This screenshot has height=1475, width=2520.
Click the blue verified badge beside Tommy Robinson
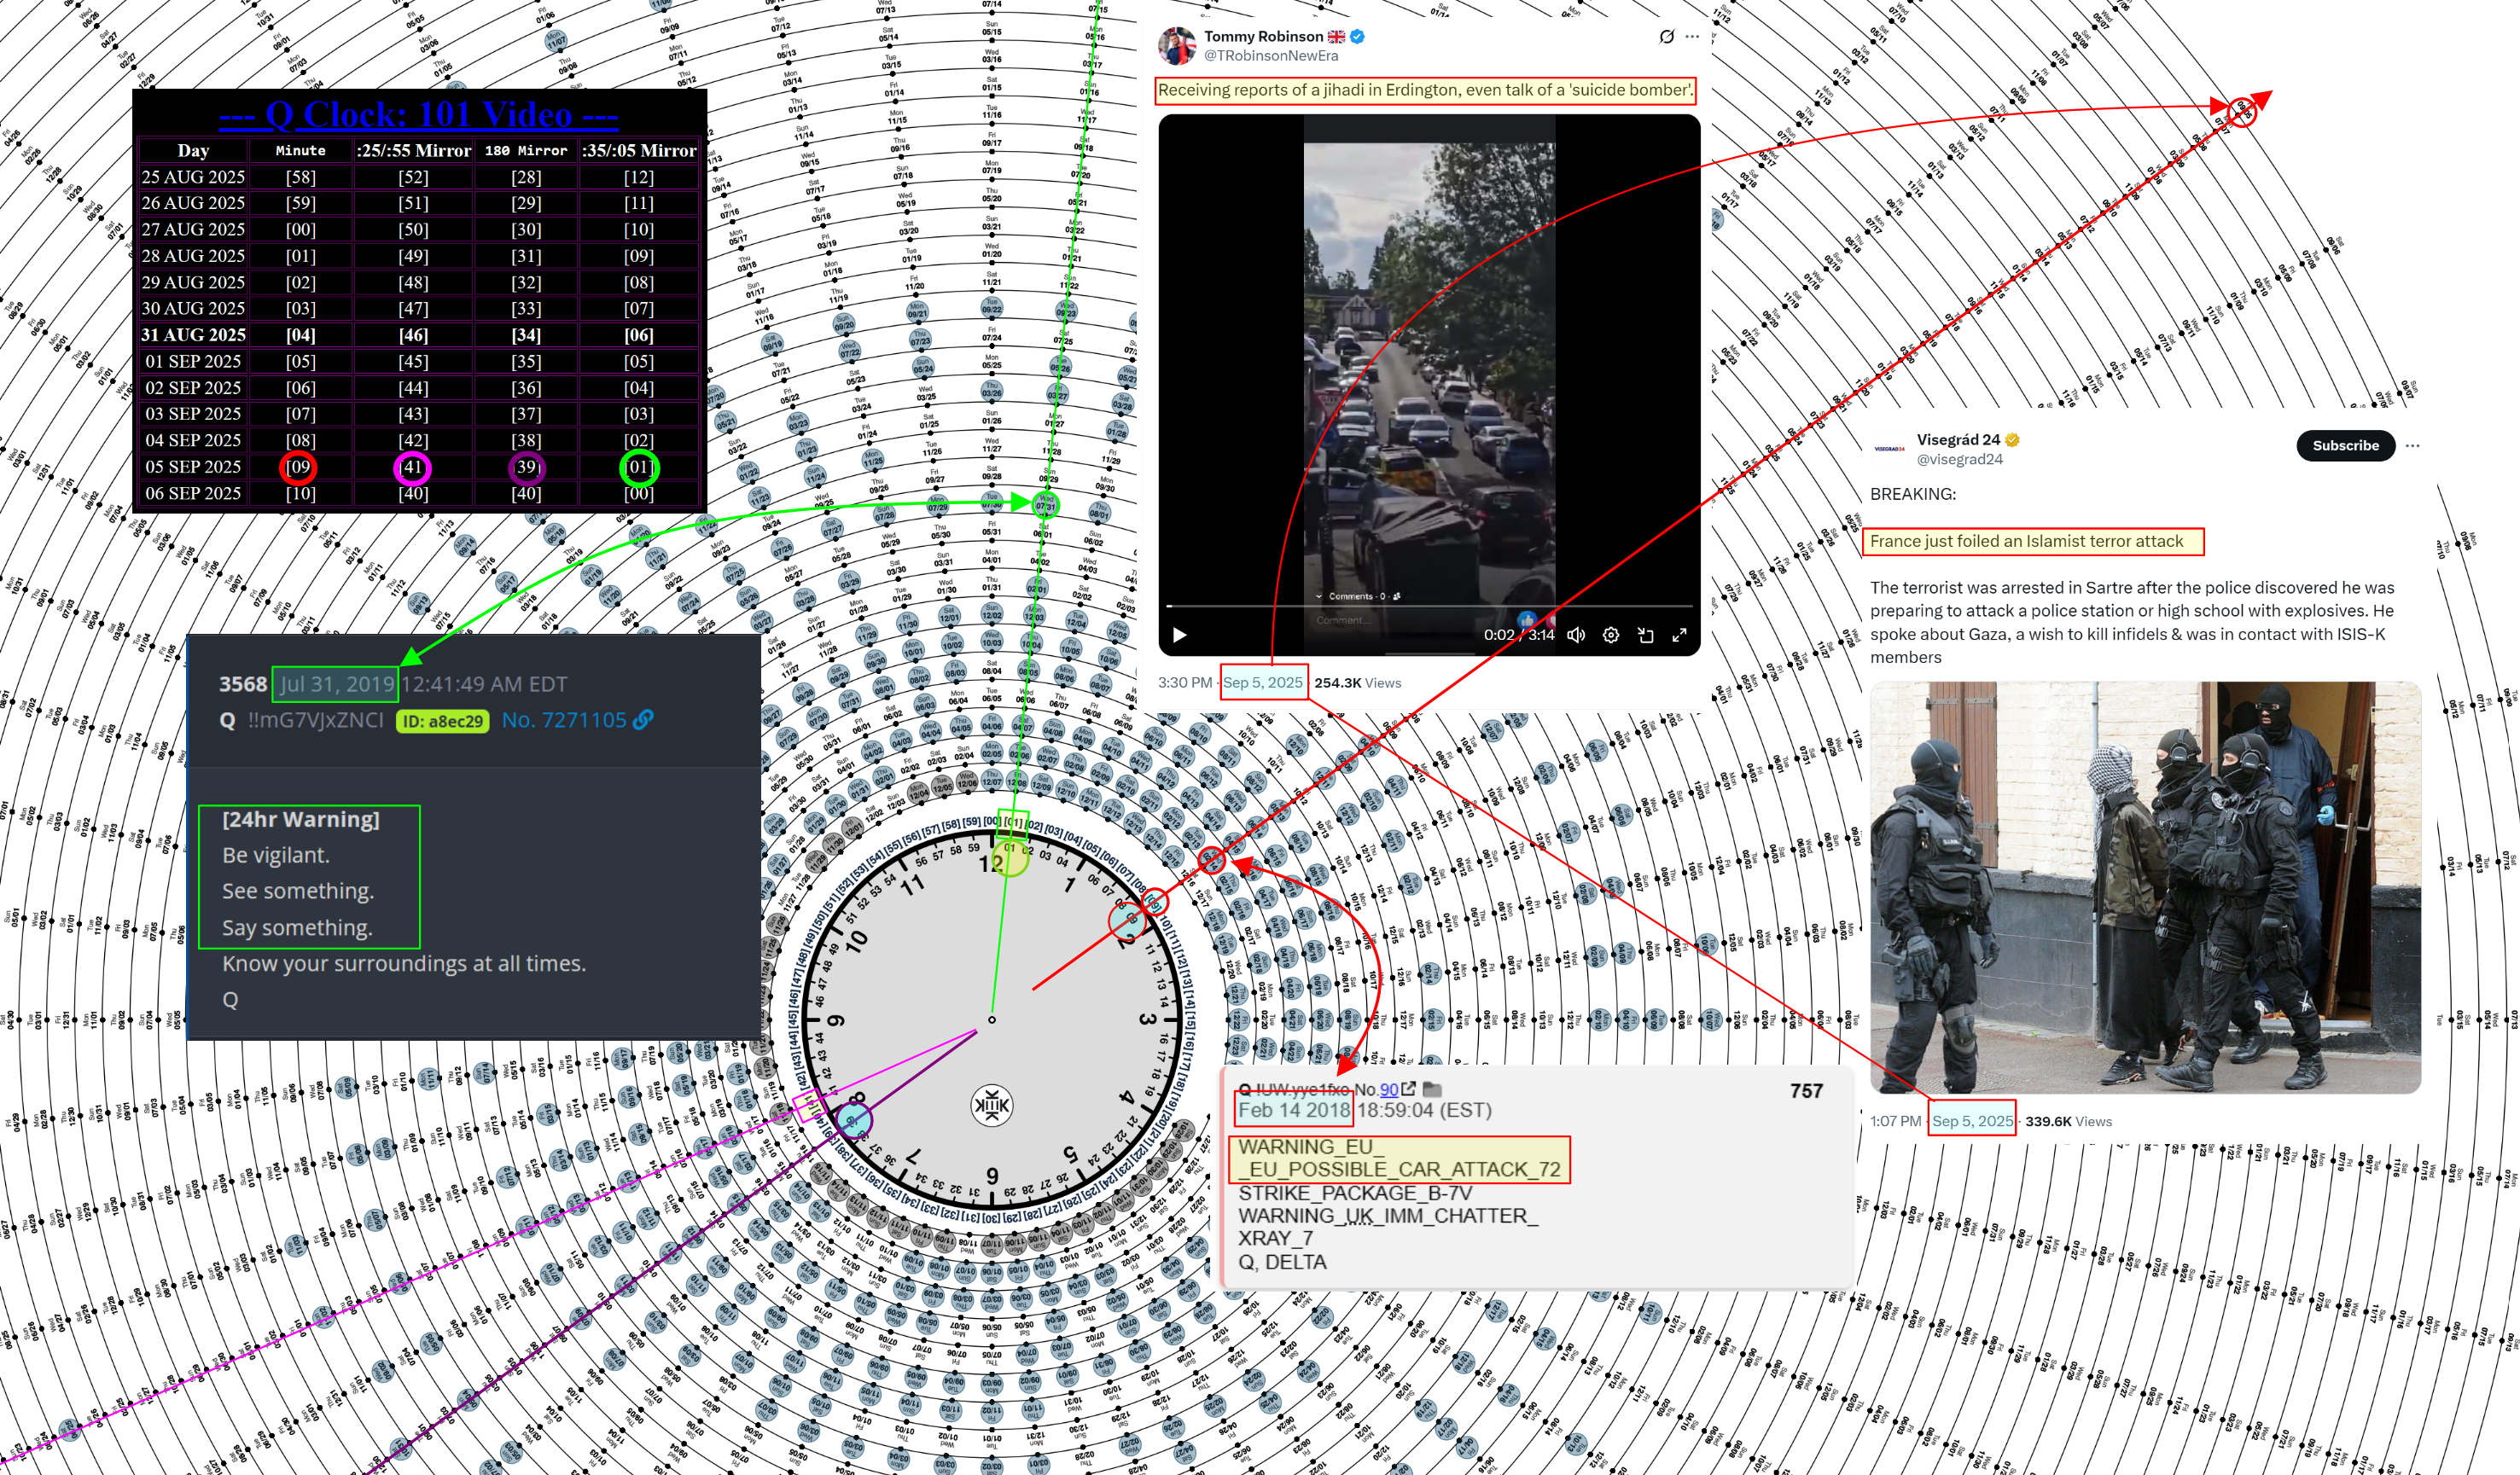coord(1357,36)
